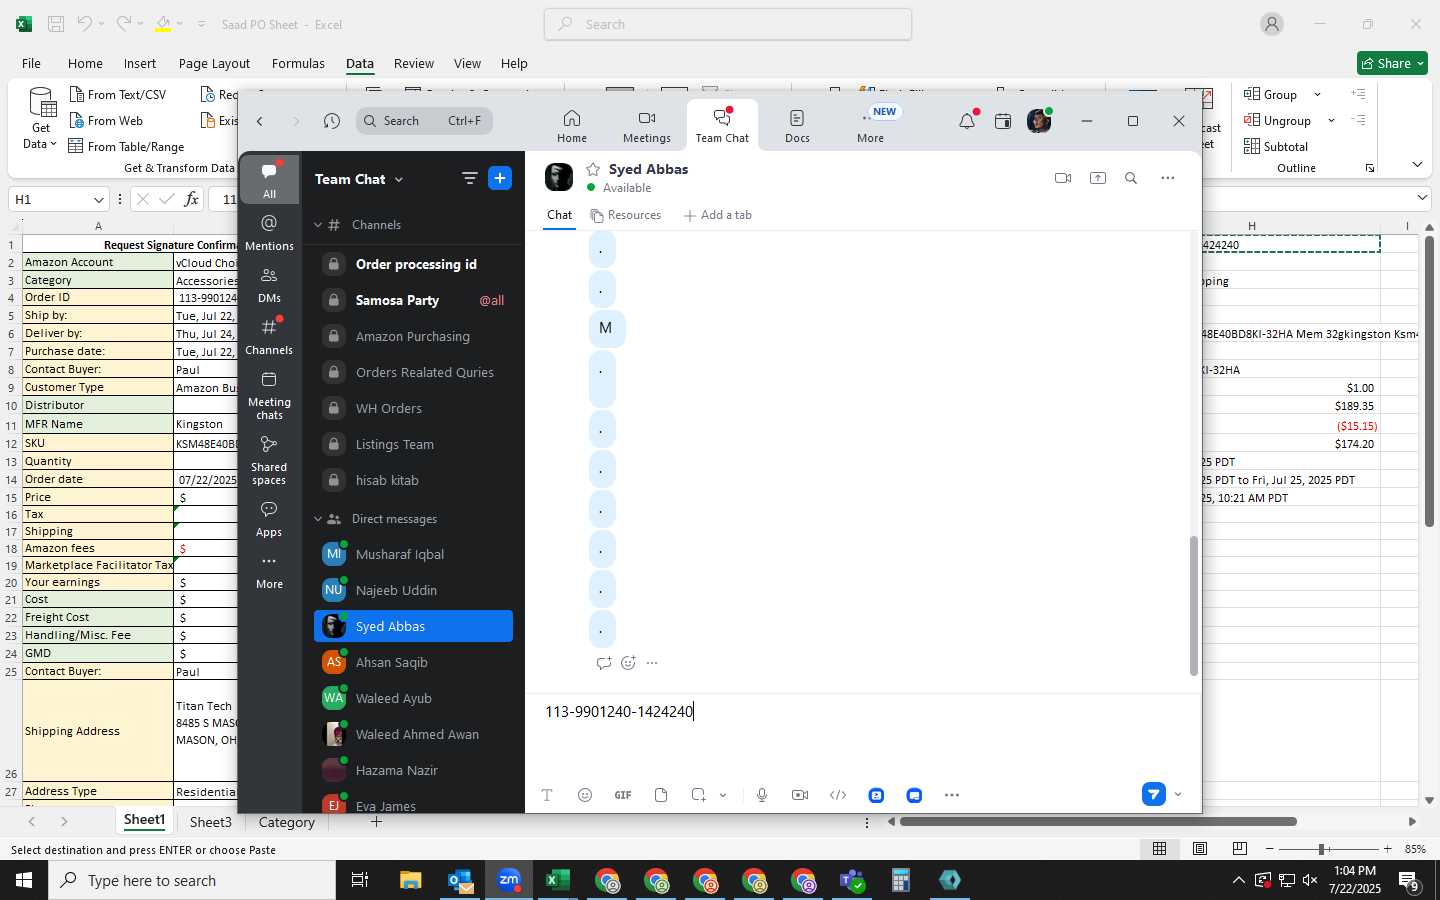Image resolution: width=1440 pixels, height=900 pixels.
Task: Open the Get Data dropdown in Excel
Action: (x=41, y=120)
